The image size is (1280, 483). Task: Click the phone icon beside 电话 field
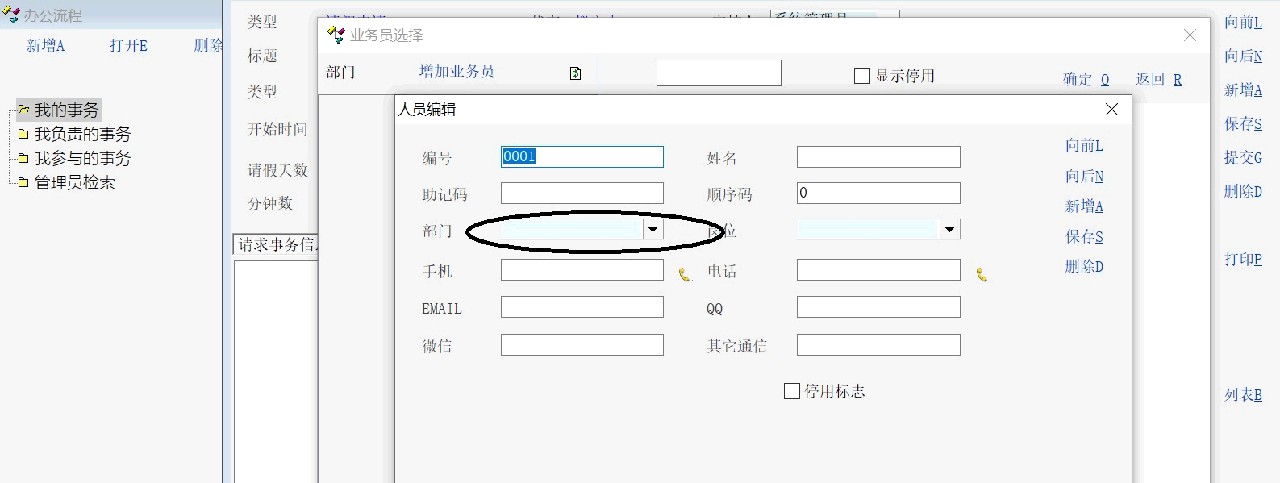982,274
